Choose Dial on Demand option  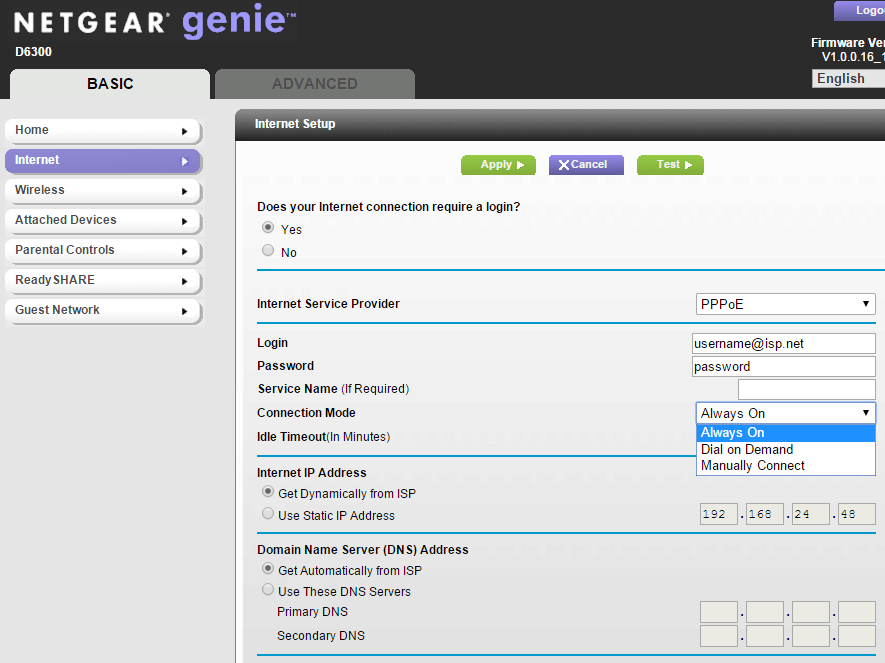tap(786, 450)
